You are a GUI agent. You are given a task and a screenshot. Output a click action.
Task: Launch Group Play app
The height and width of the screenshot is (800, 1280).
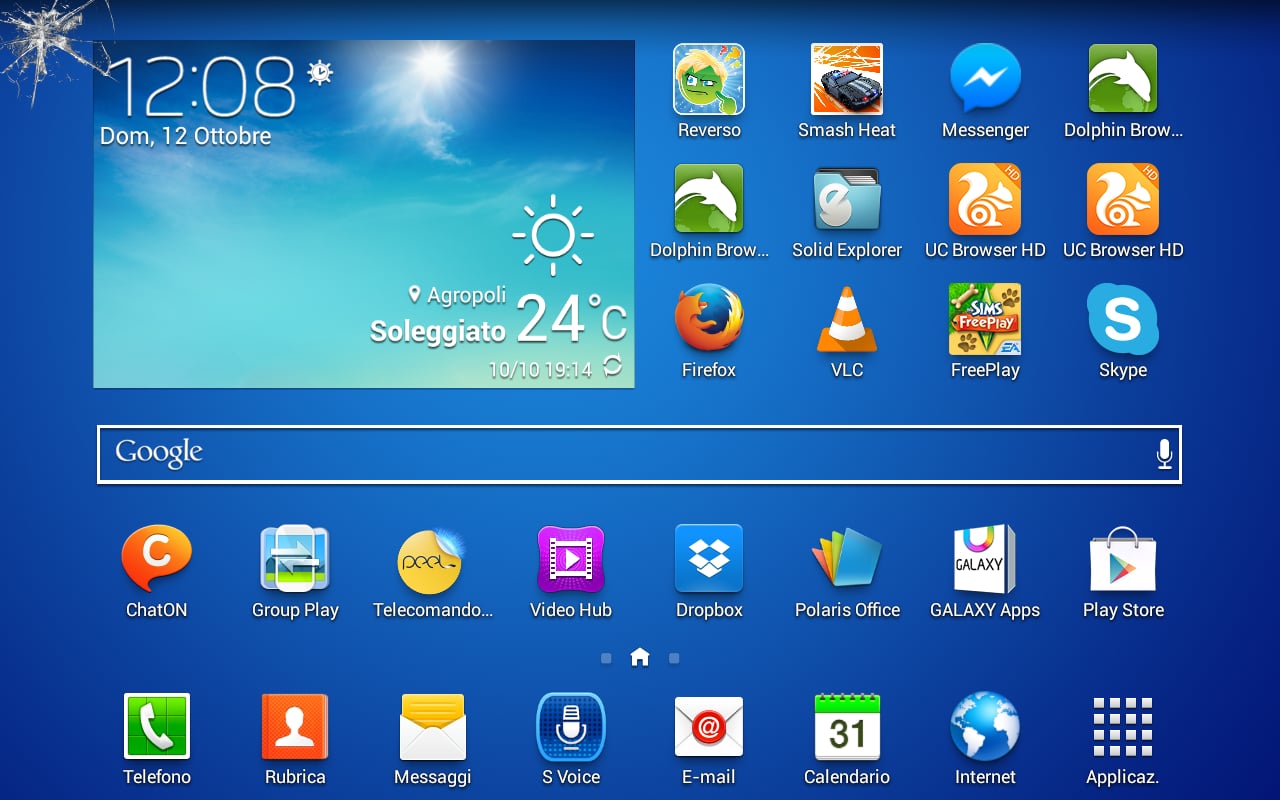coord(295,560)
